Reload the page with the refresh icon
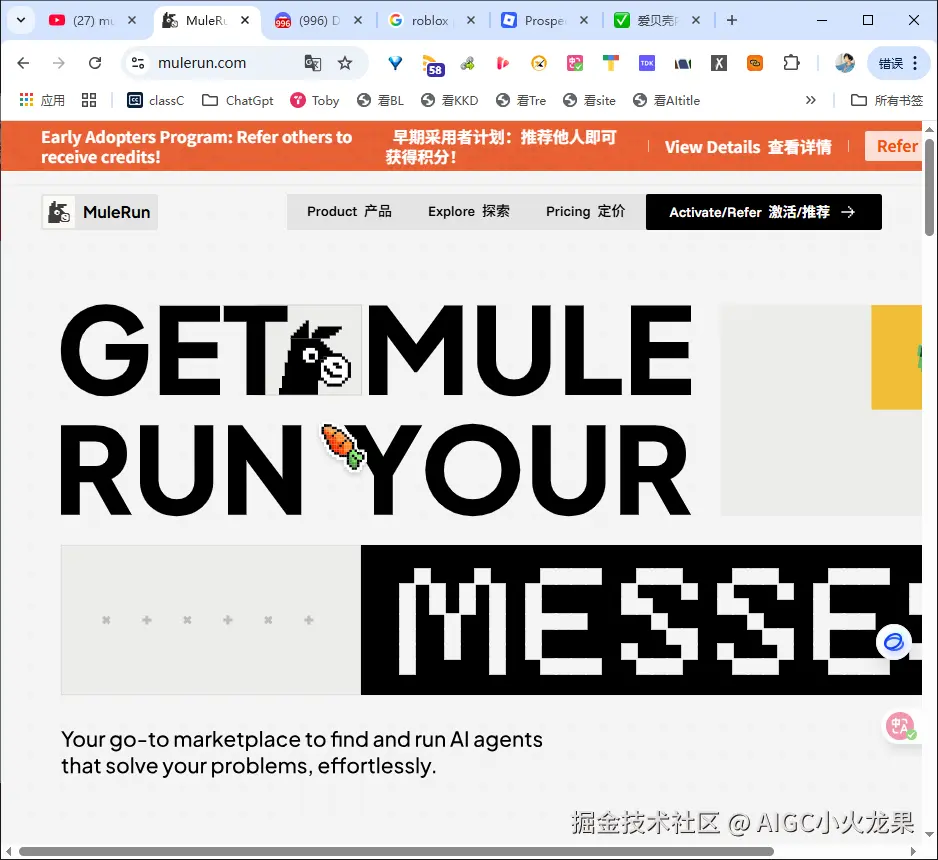Screen dimensions: 938x860 click(95, 63)
